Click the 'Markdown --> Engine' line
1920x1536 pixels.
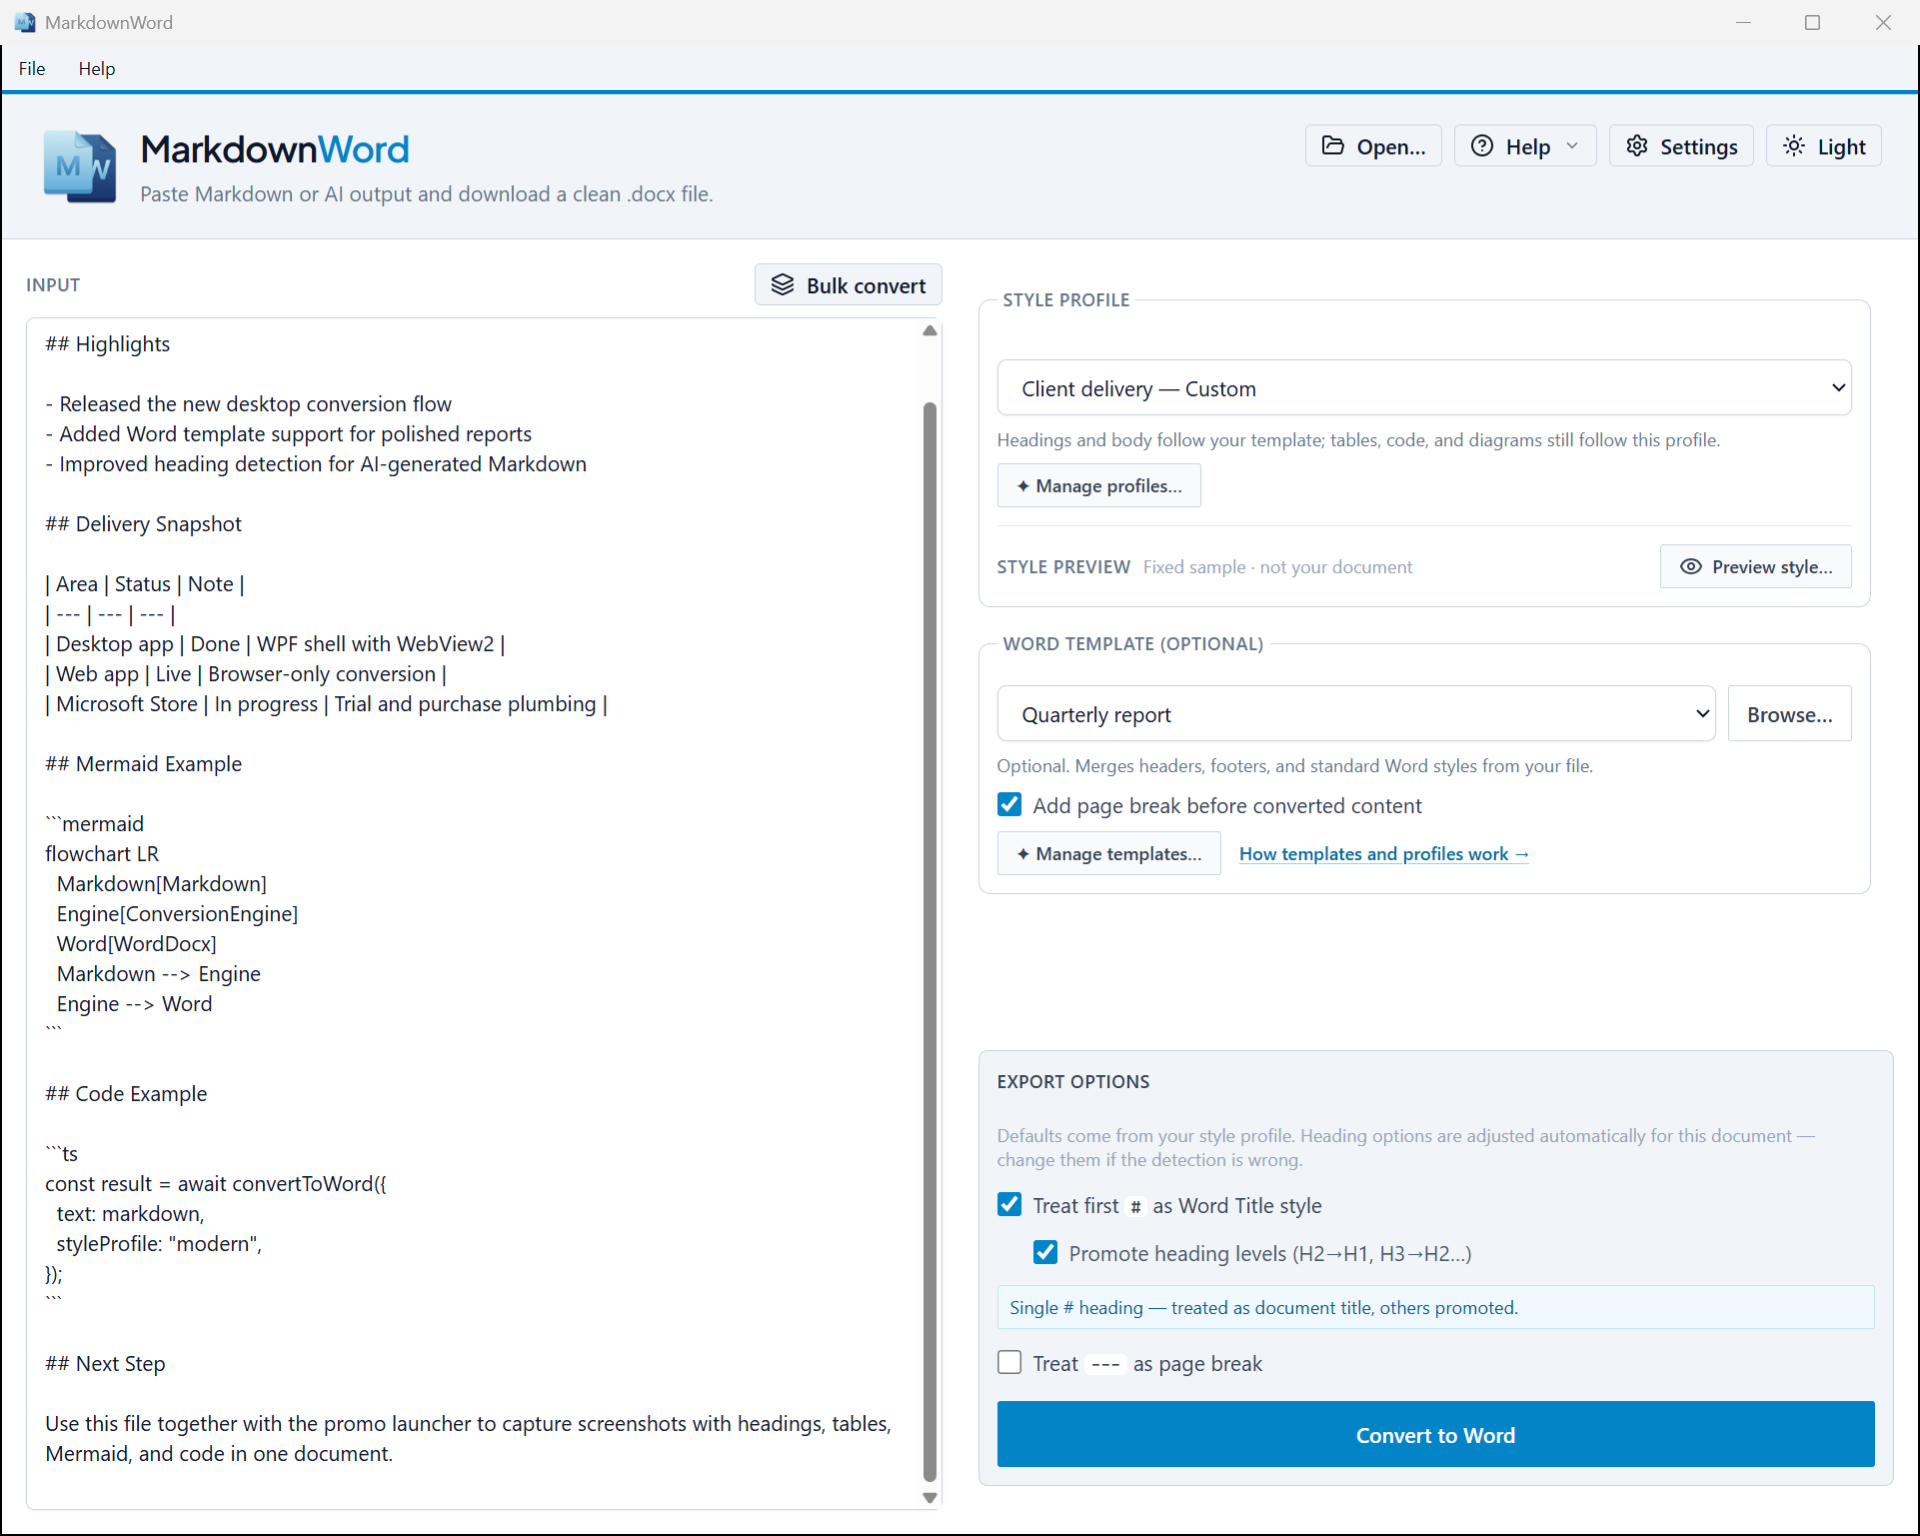click(x=159, y=974)
